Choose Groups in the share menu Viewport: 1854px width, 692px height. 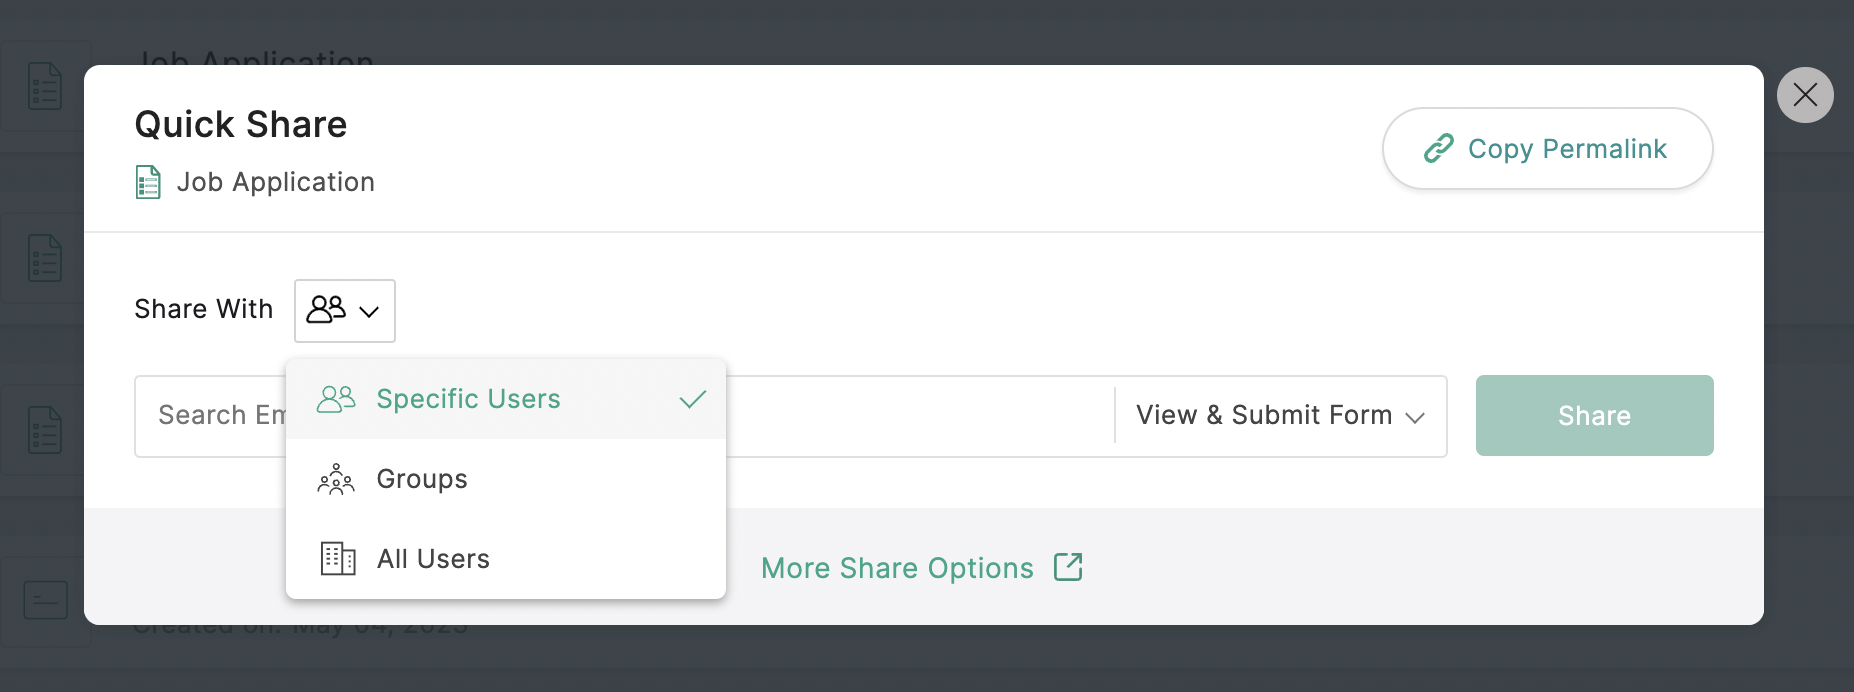(422, 479)
